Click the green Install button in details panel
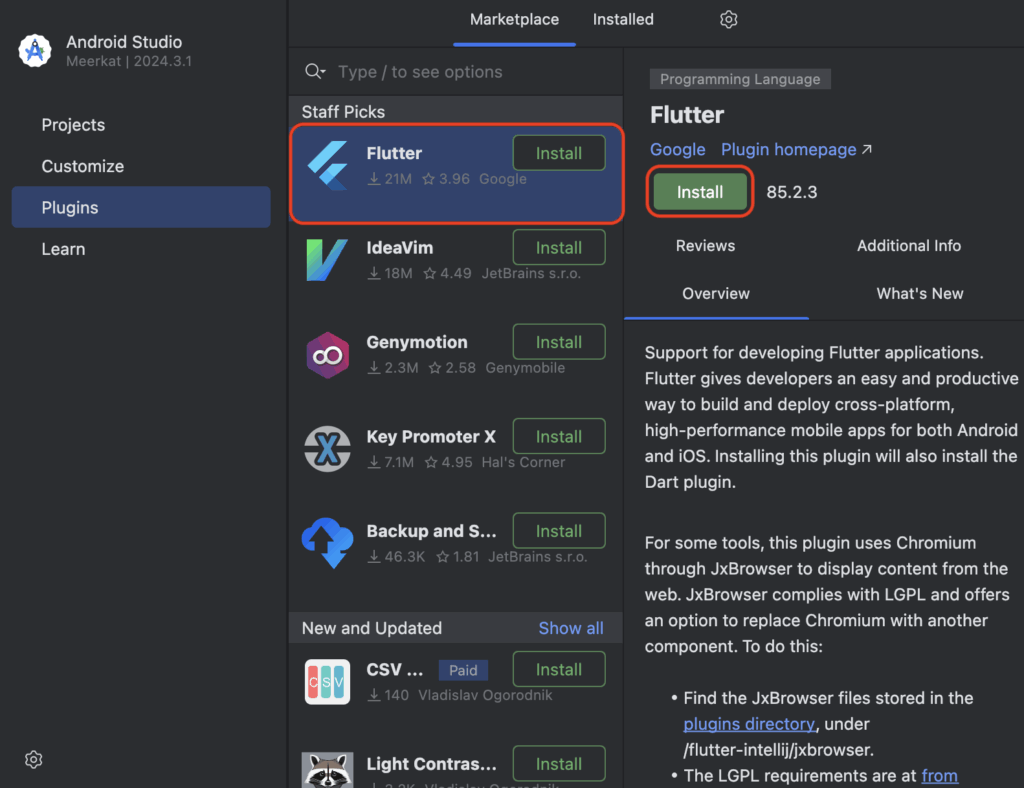The width and height of the screenshot is (1024, 788). click(x=700, y=192)
